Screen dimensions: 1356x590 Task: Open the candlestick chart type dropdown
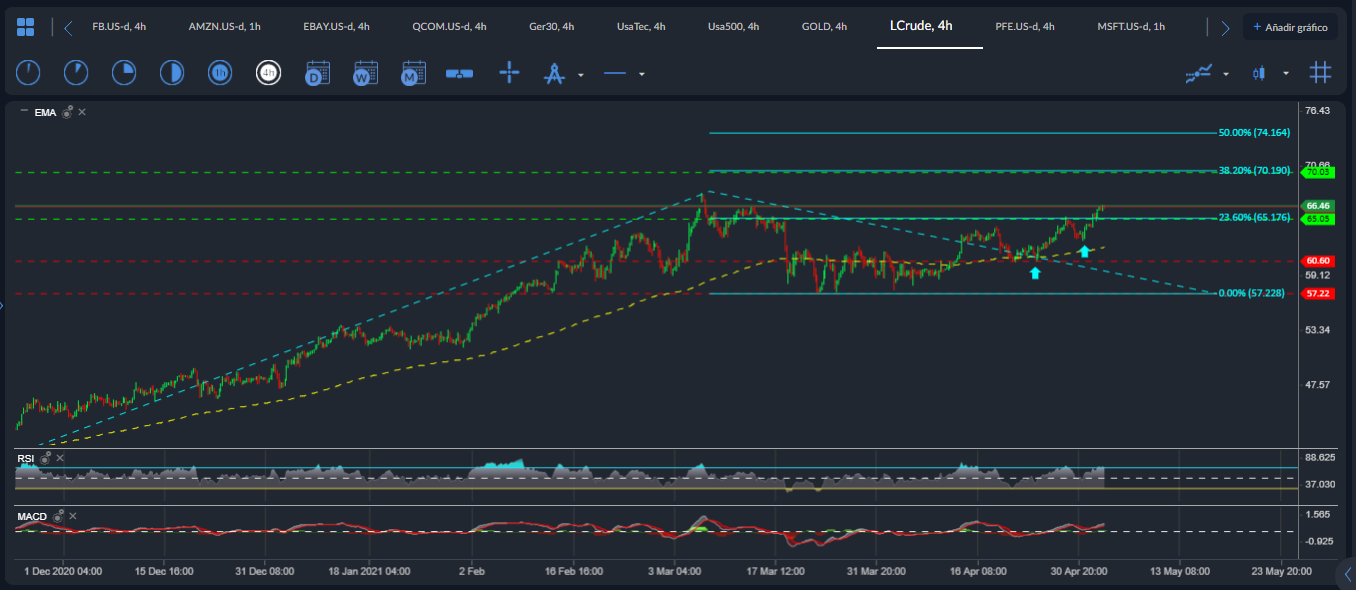[1286, 73]
